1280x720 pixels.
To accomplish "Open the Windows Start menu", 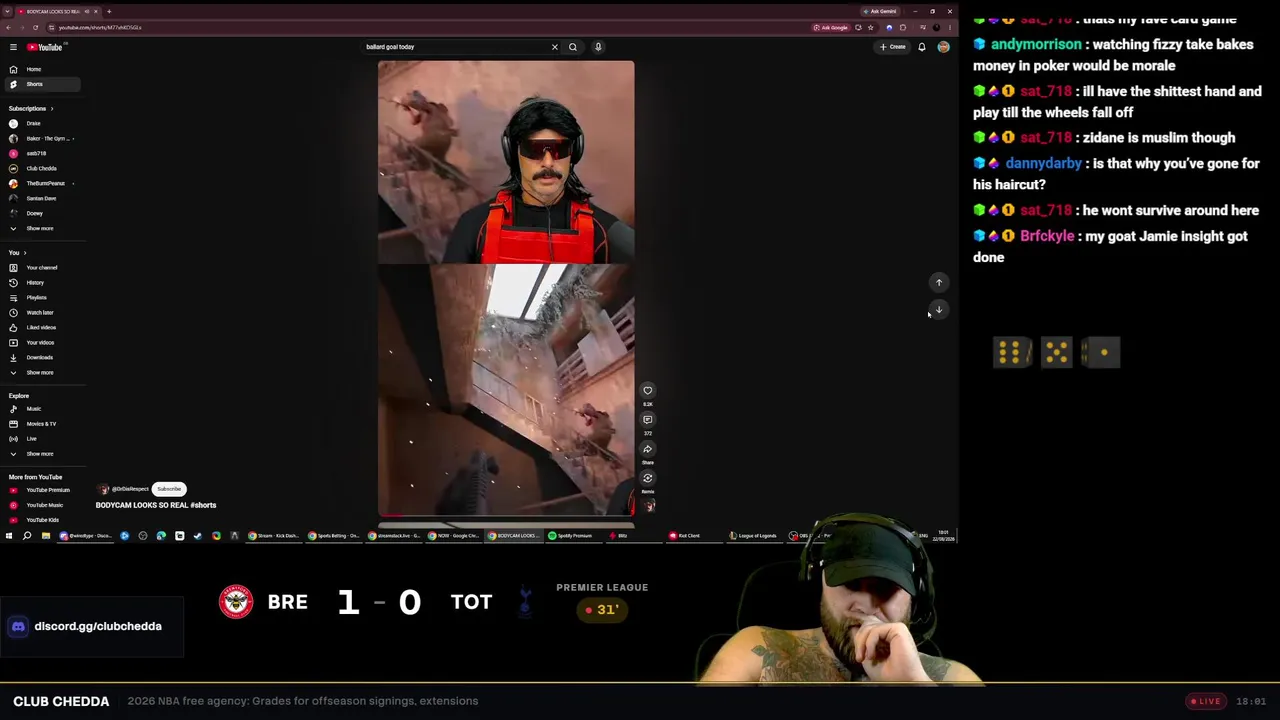I will tap(9, 536).
